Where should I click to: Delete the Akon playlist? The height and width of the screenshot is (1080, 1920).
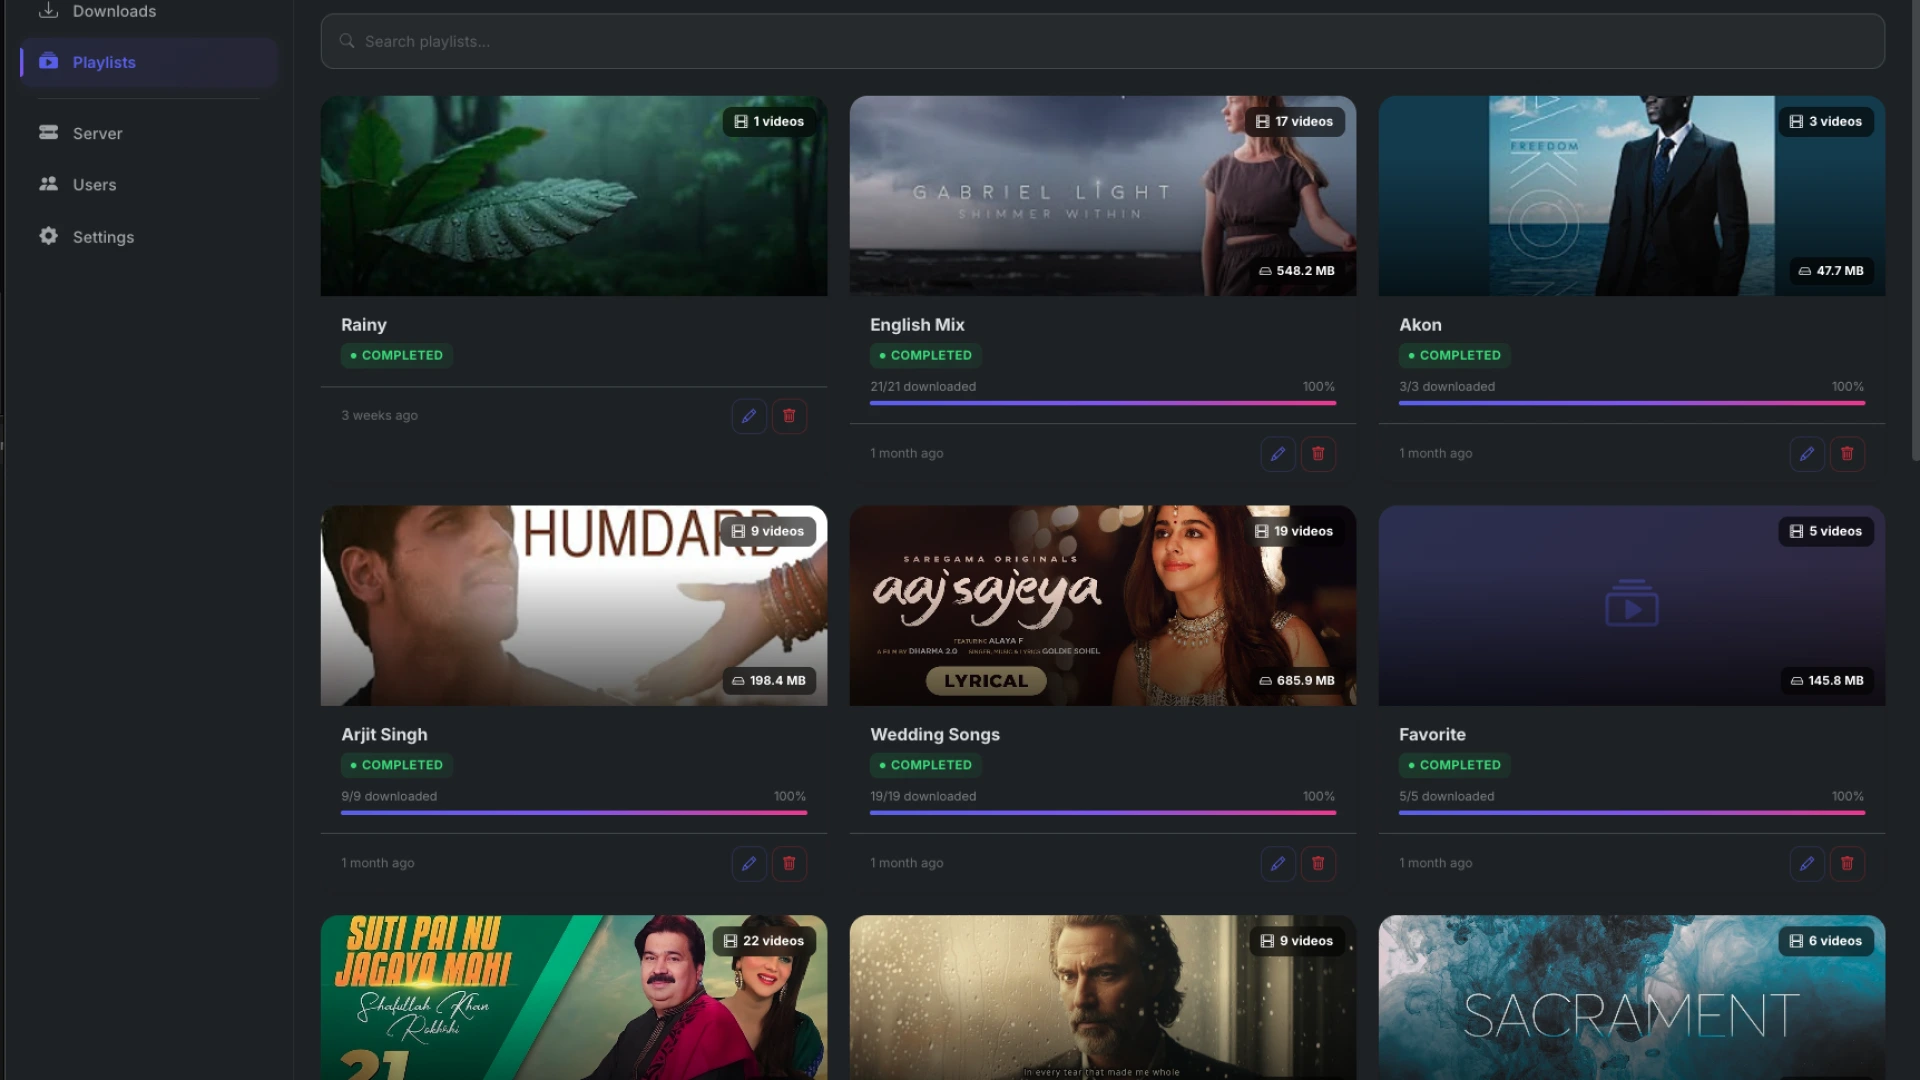point(1847,454)
